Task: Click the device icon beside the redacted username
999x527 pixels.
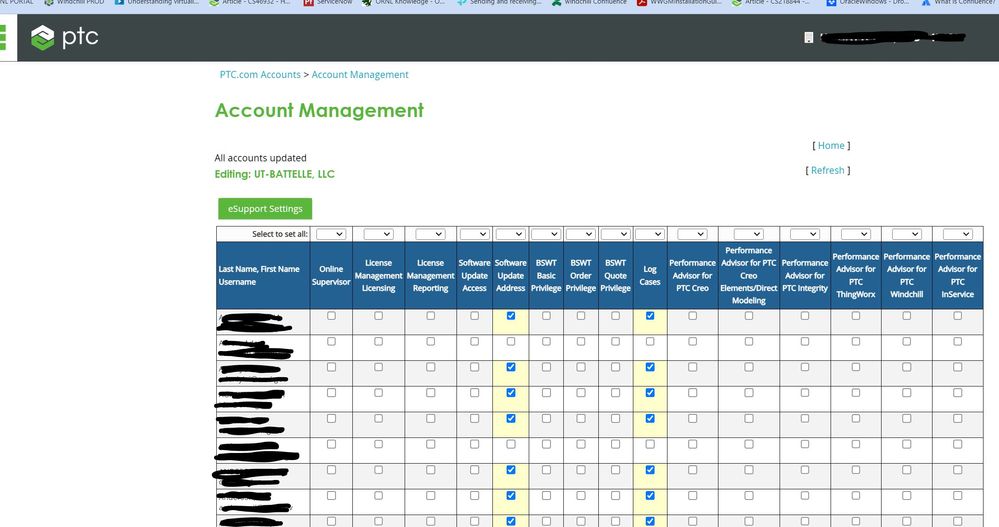Action: 809,38
